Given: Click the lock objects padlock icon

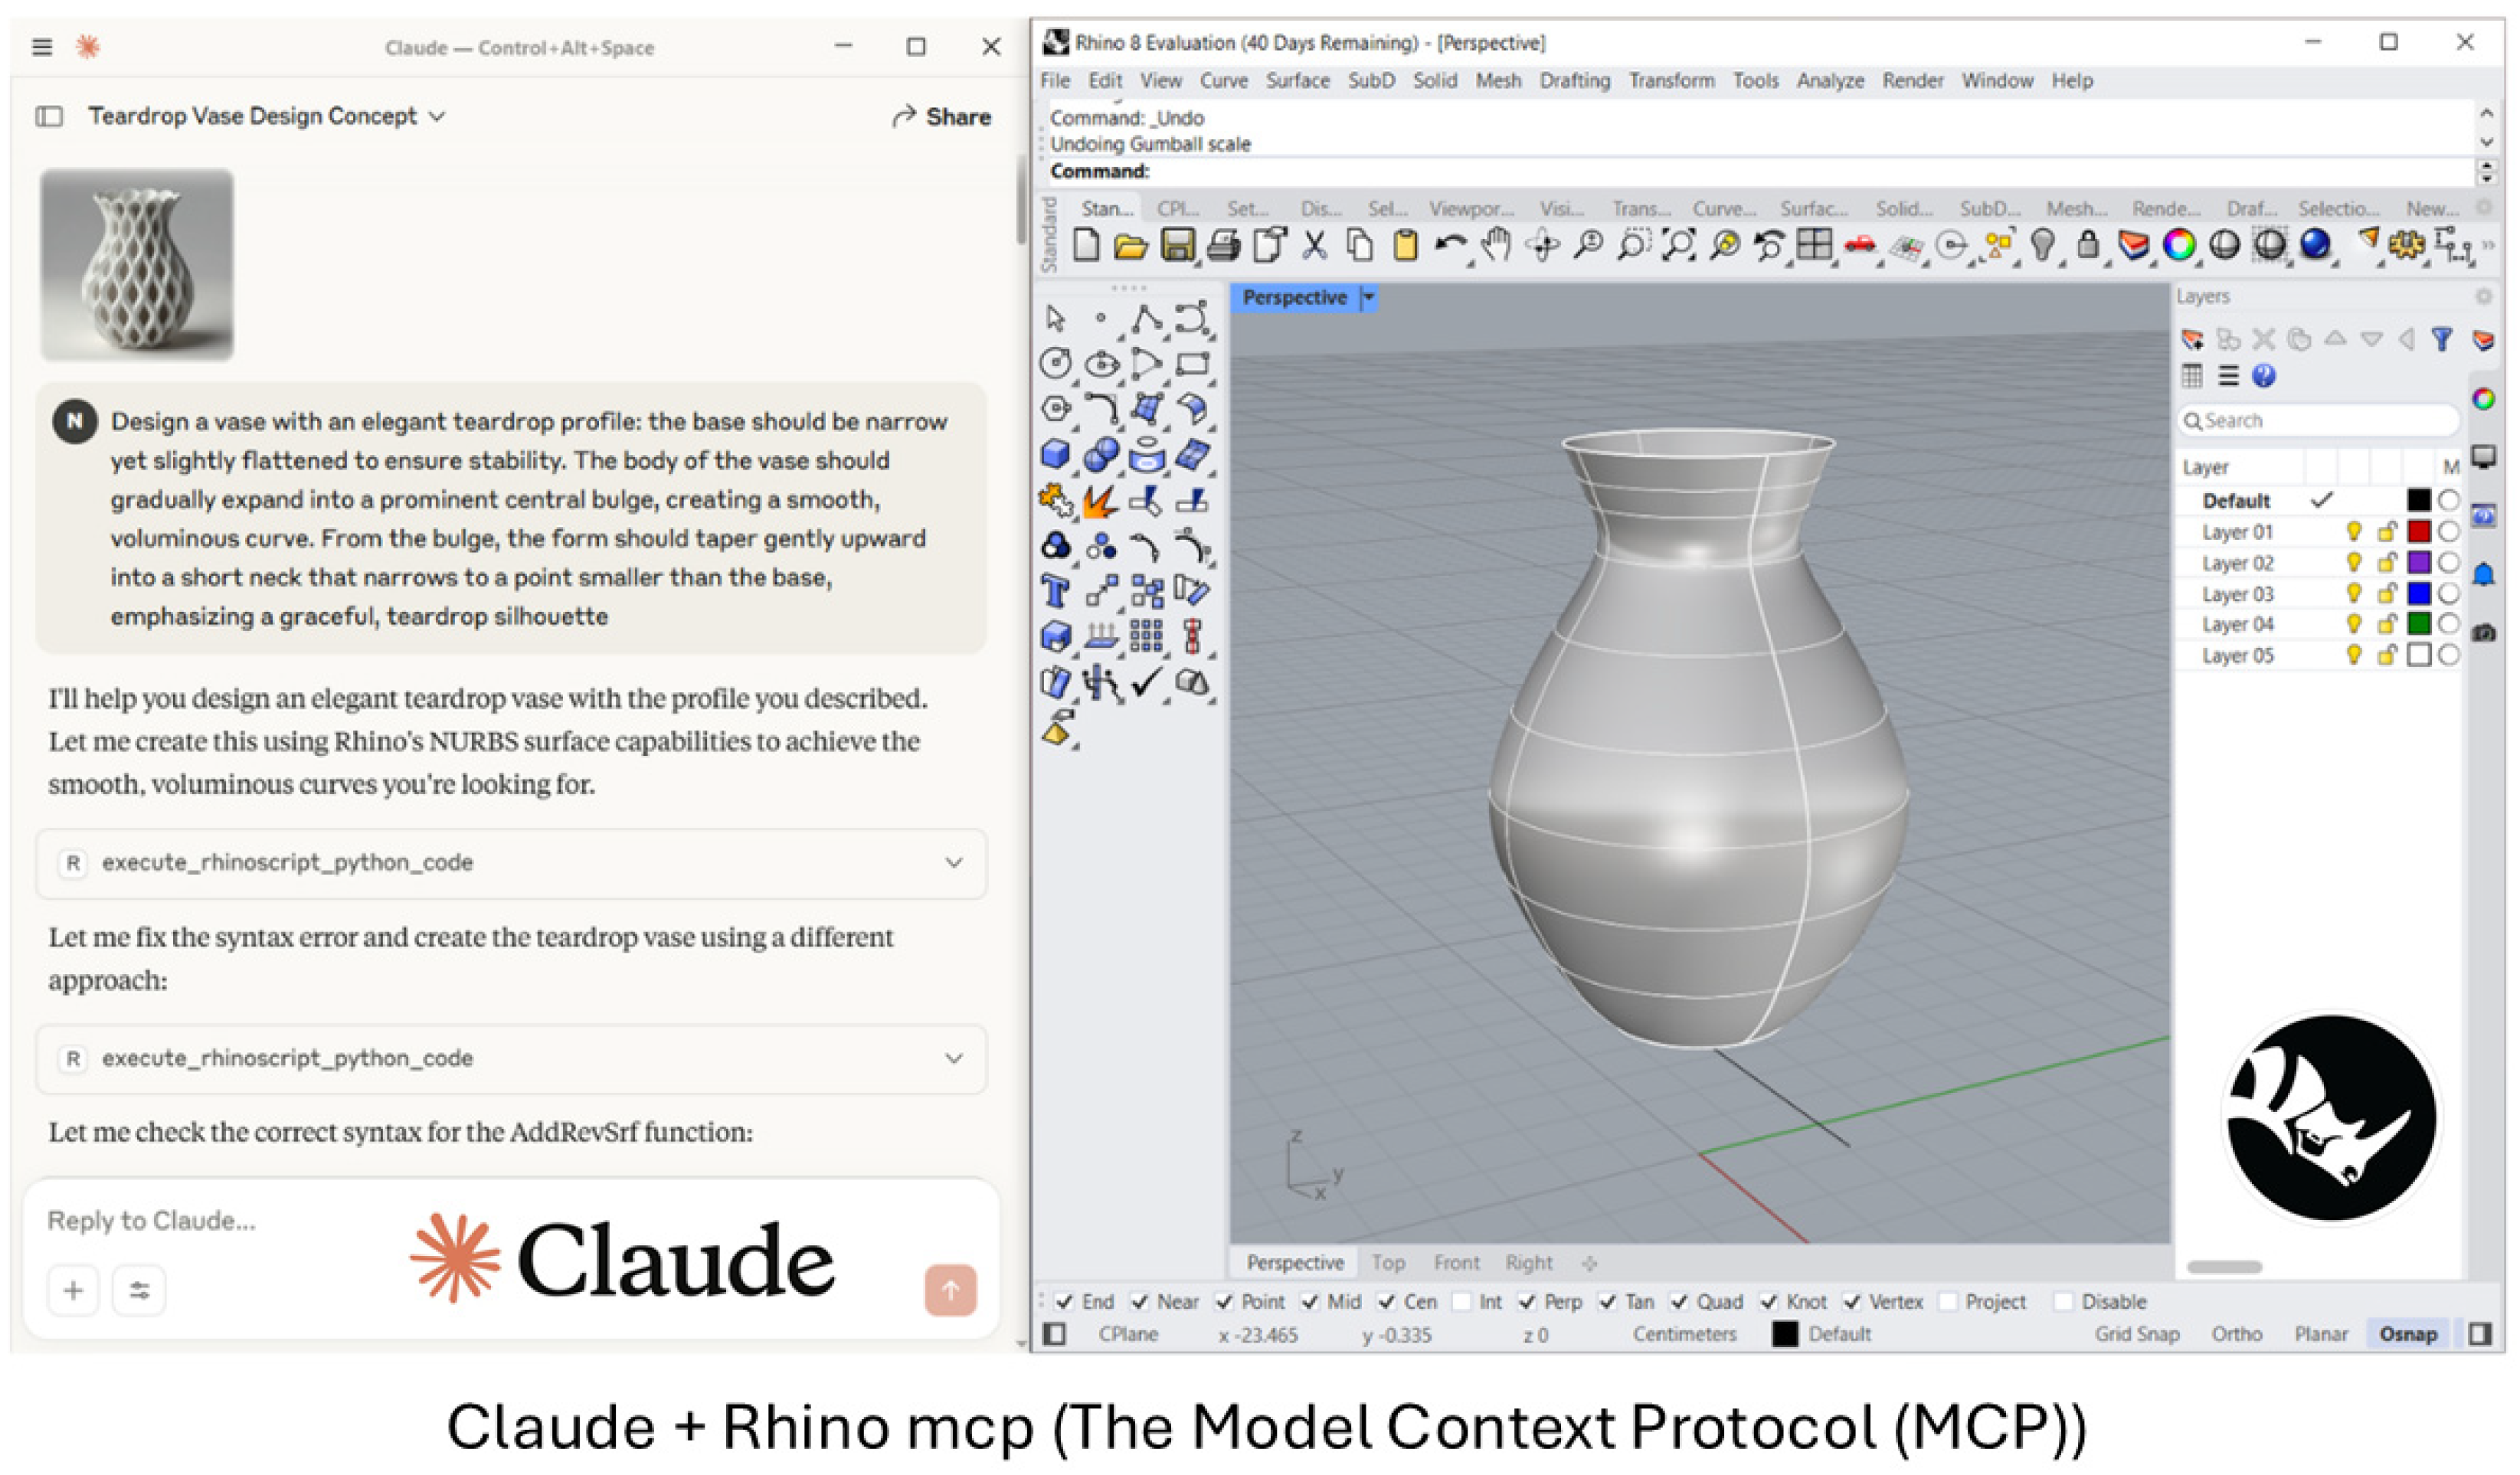Looking at the screenshot, I should coord(2087,244).
